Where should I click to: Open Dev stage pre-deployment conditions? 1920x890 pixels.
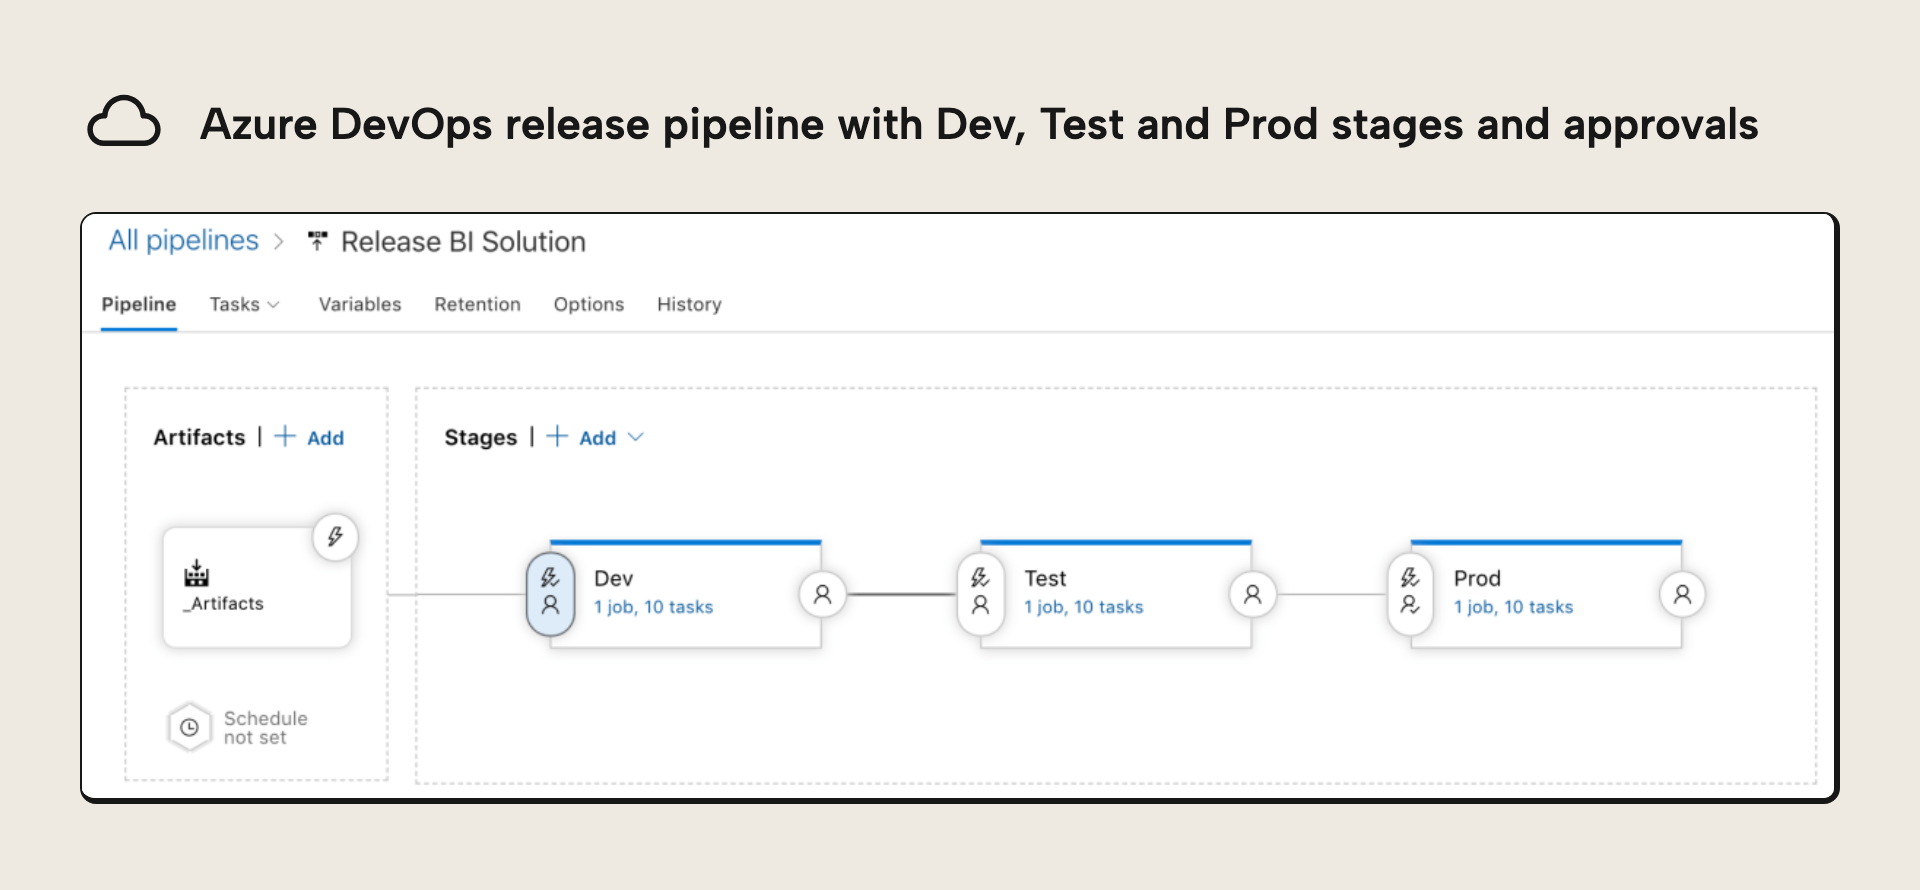tap(550, 594)
